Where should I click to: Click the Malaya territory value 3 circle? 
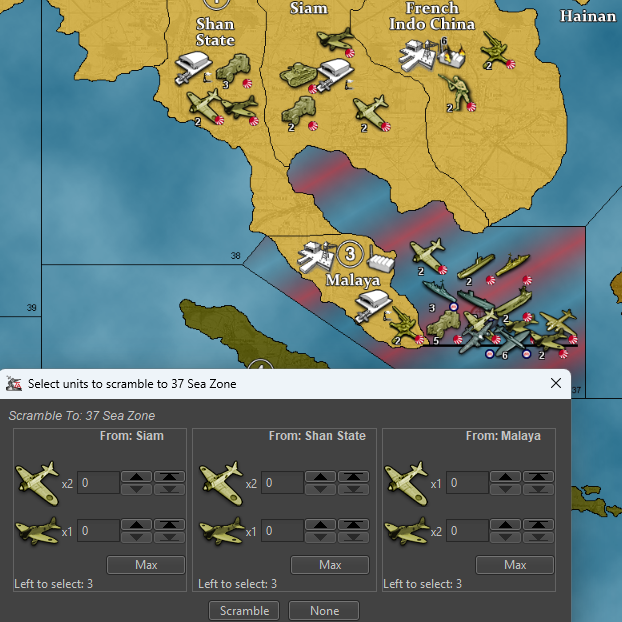click(351, 252)
